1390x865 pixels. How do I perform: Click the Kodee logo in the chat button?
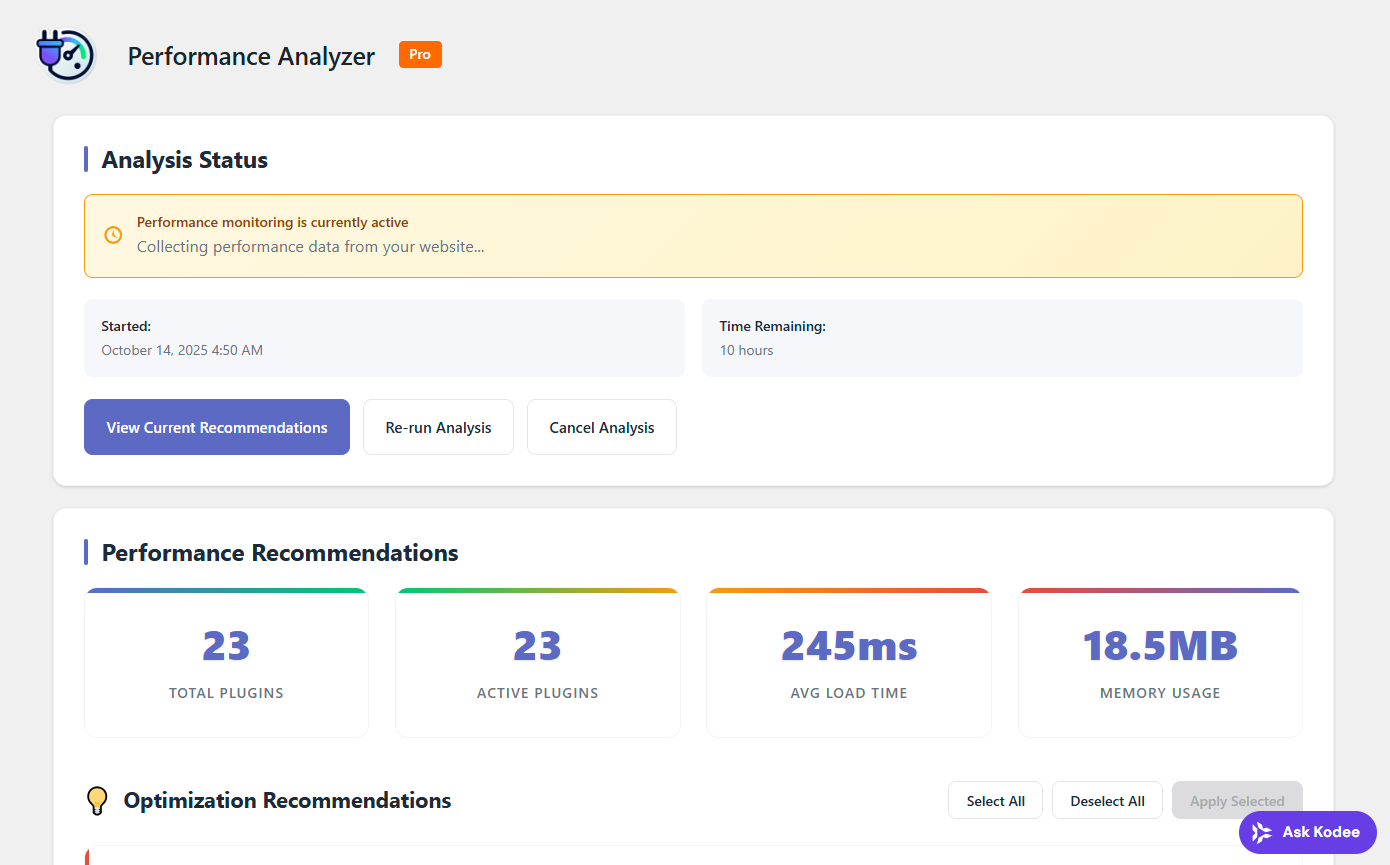(x=1262, y=832)
